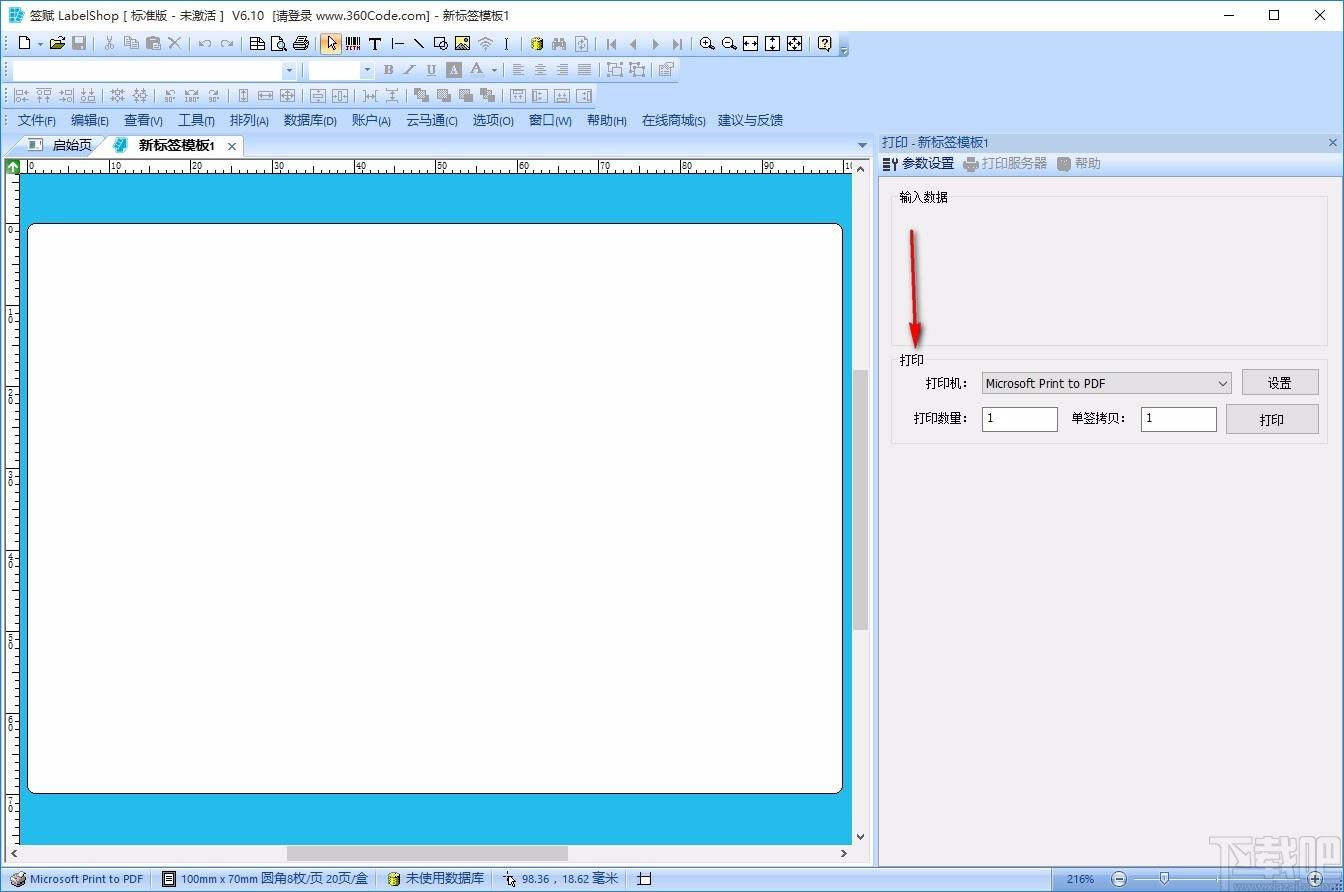Click the 打印数量 input field
This screenshot has width=1344, height=892.
1019,419
